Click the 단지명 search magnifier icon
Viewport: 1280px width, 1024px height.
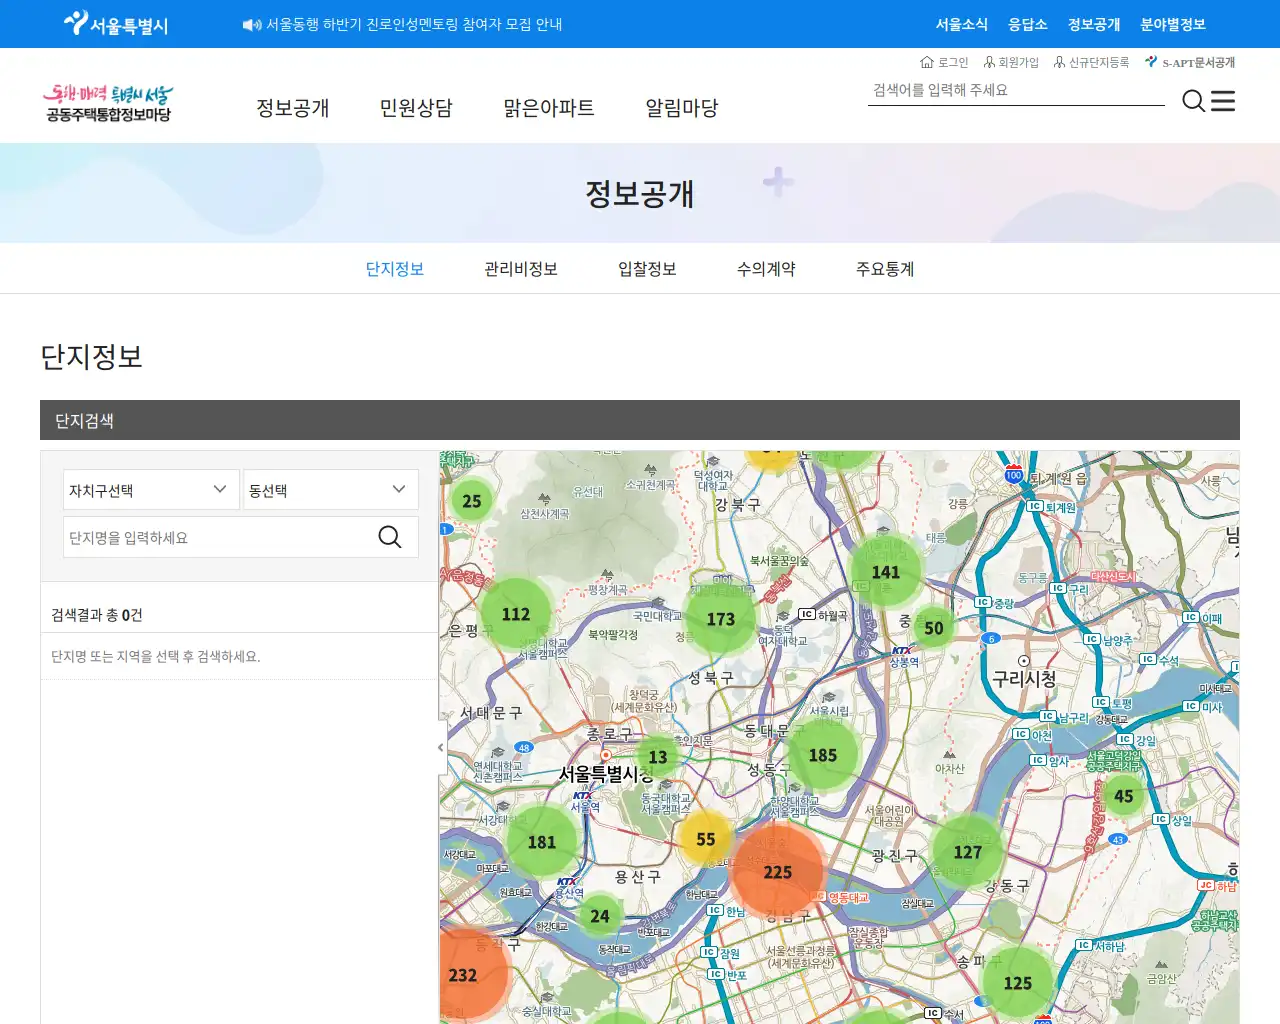(389, 537)
